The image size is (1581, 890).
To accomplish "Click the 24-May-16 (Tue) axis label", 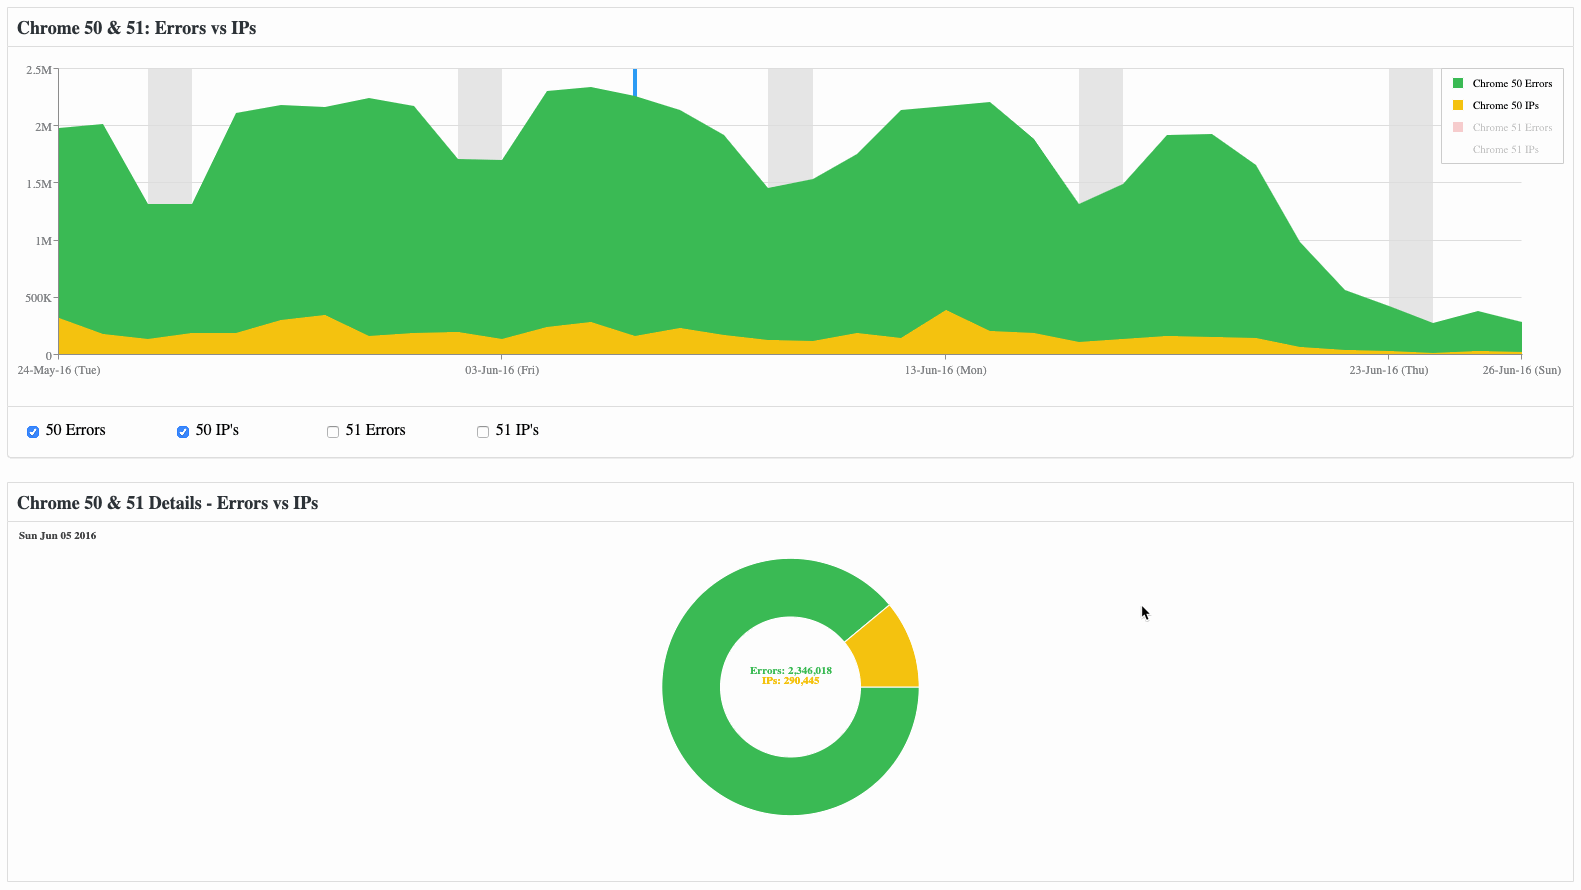I will pos(59,370).
